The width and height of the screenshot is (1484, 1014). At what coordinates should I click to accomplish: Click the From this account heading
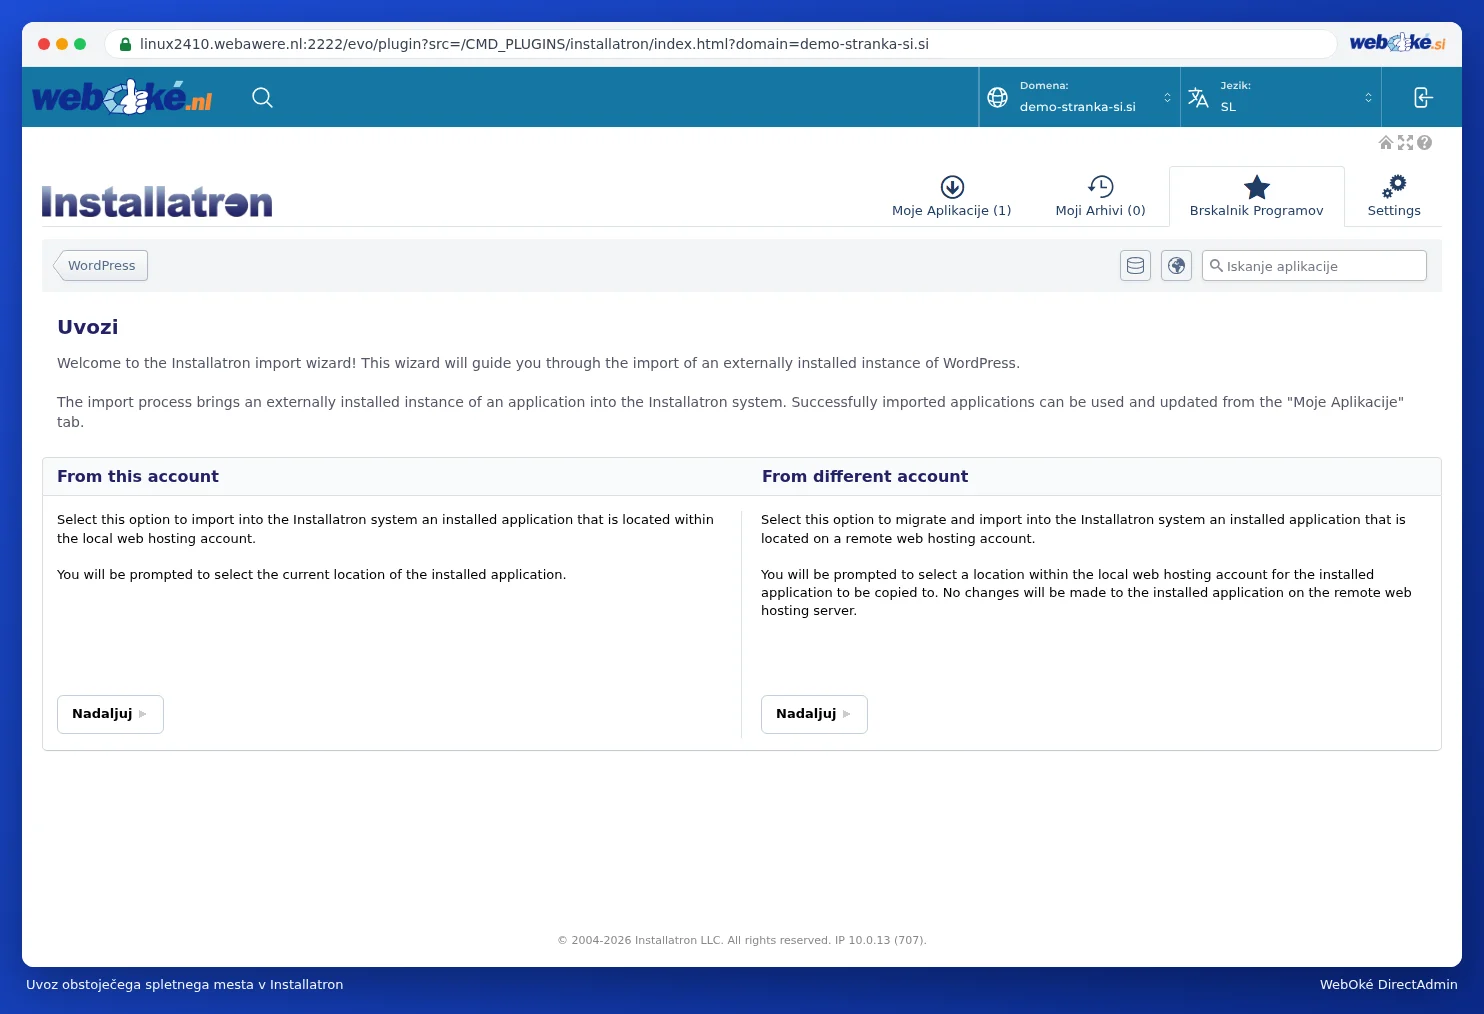(x=138, y=477)
